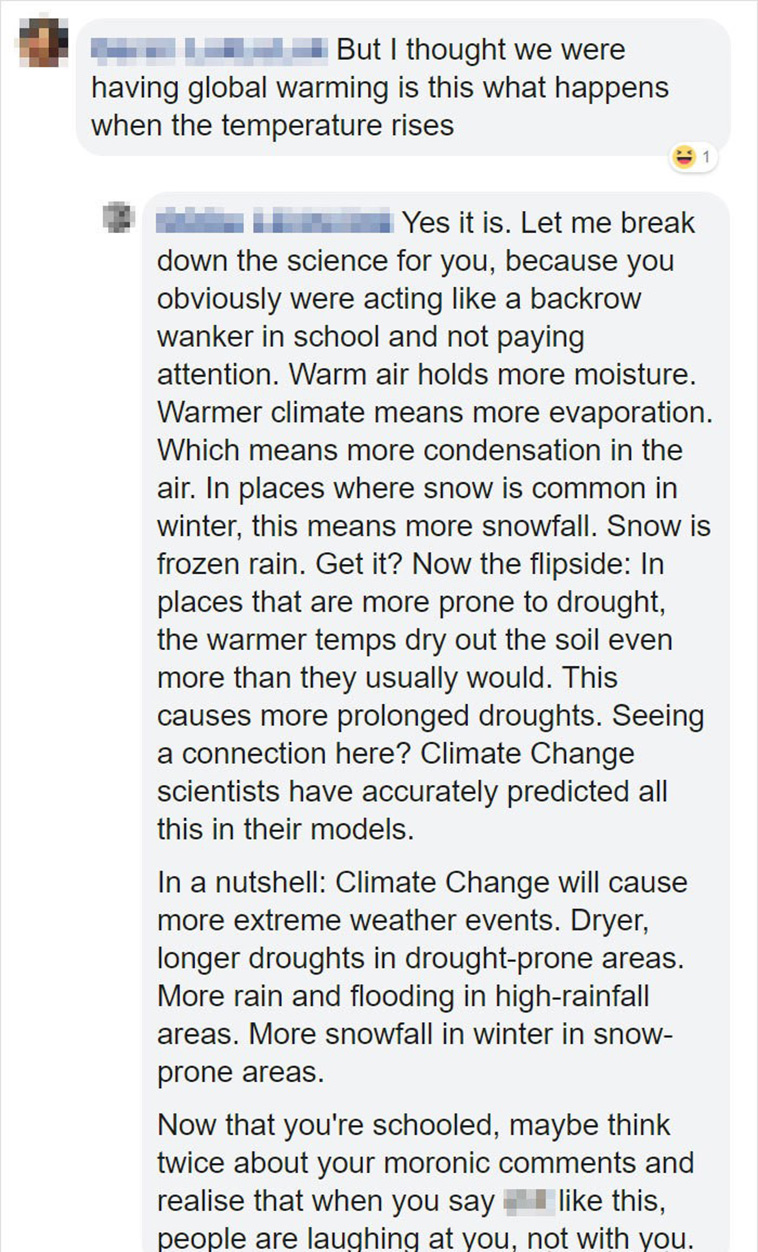Screen dimensions: 758x1252
Task: Click the 'Yes it is.' reply opening
Action: [457, 222]
